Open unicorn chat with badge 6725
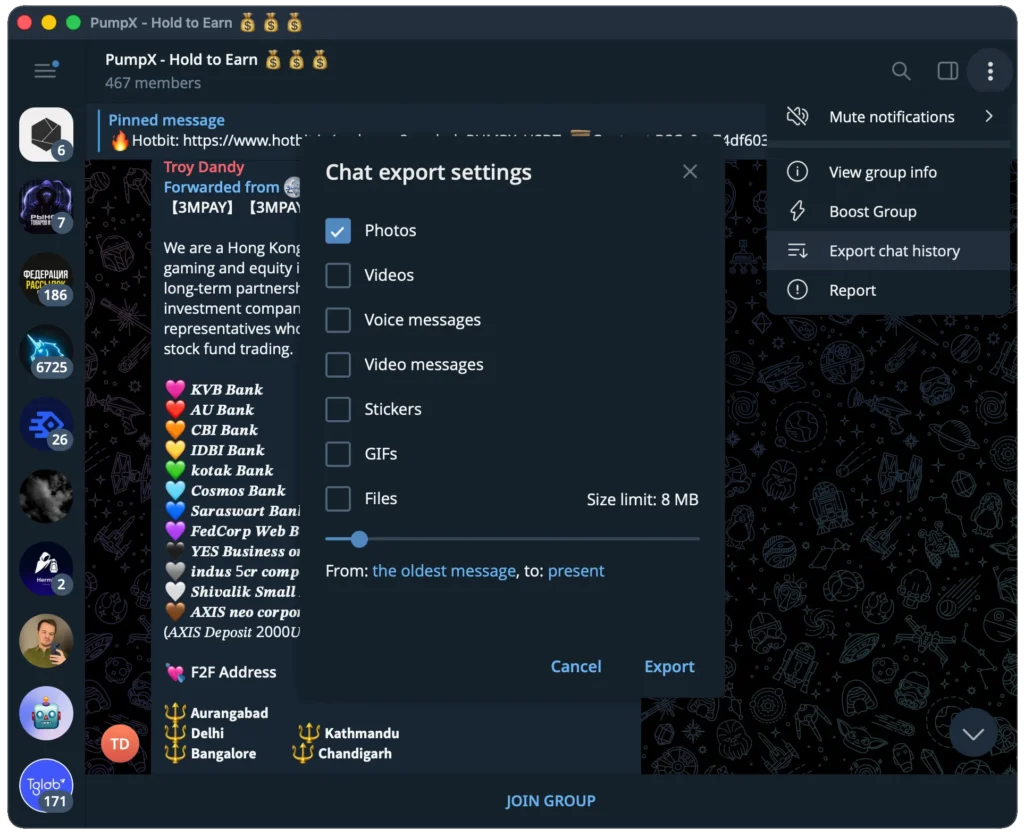 pyautogui.click(x=46, y=352)
